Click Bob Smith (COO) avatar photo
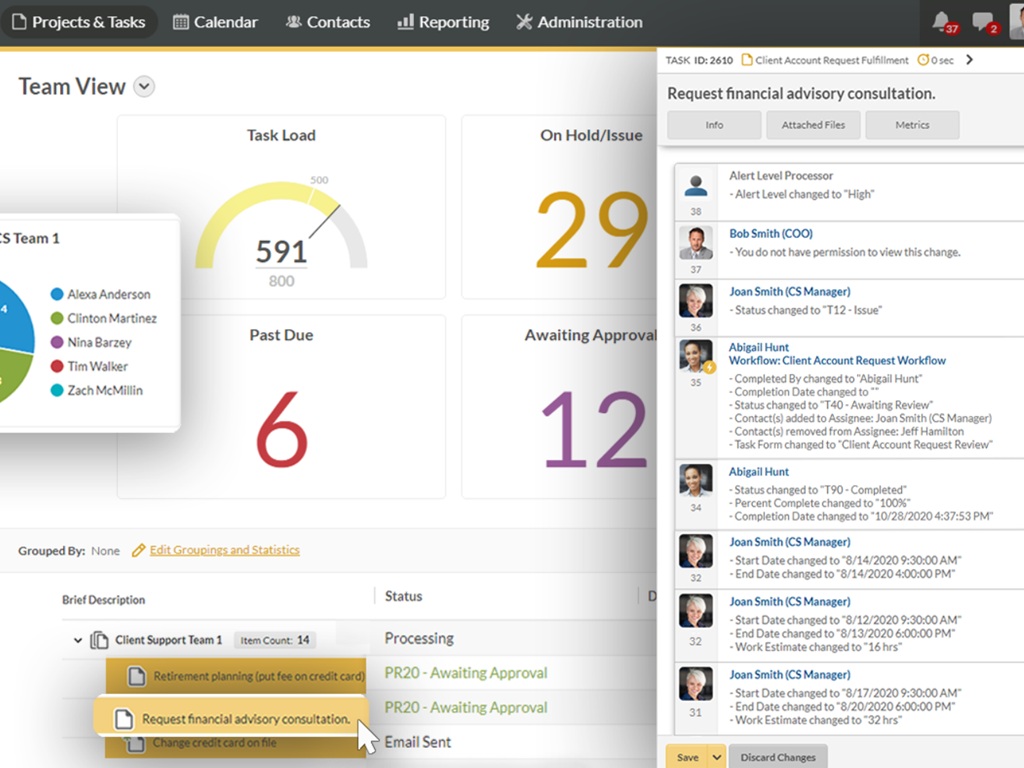Screen dimensions: 1024x768 click(x=696, y=243)
